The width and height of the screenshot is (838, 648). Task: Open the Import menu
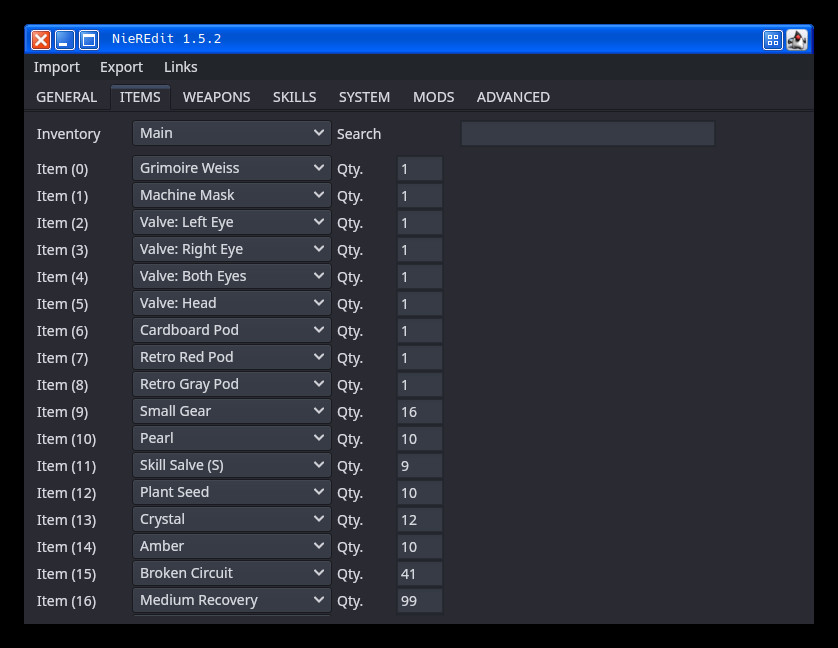56,67
